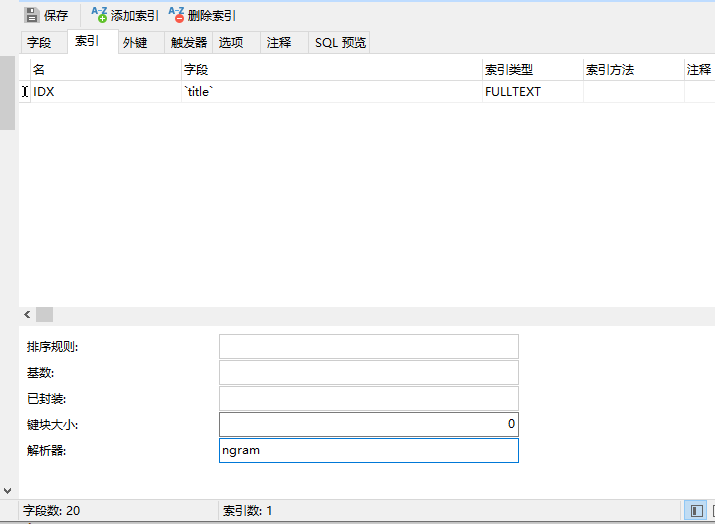The image size is (715, 524).
Task: Click the vertical scrollbar thumb on the left
Action: (7, 93)
